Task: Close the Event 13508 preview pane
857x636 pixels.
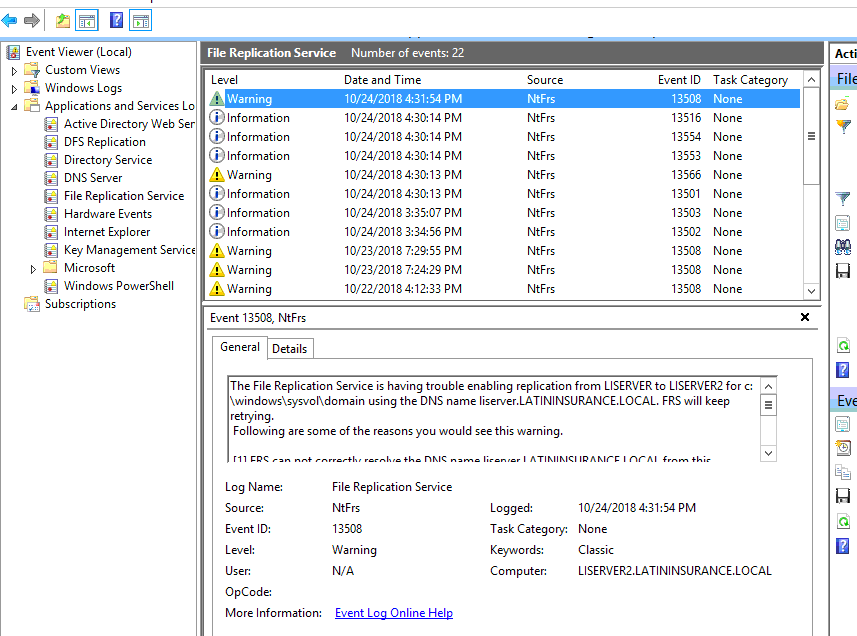Action: pyautogui.click(x=805, y=317)
